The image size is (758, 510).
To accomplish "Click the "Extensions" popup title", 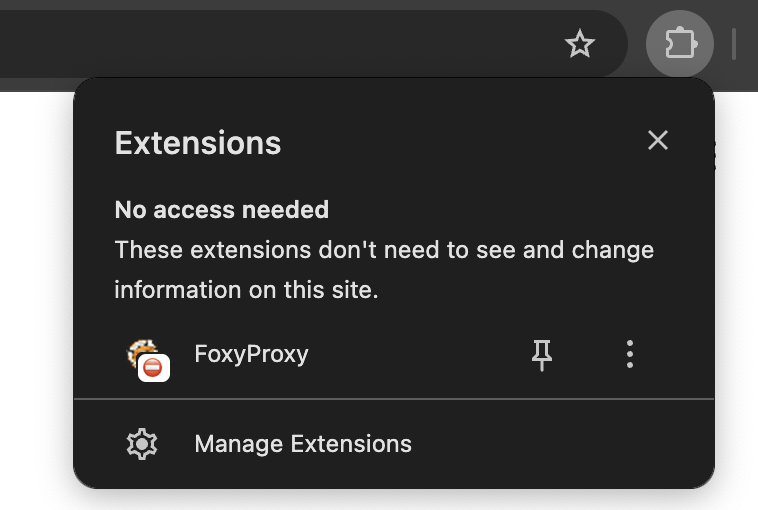I will [198, 143].
